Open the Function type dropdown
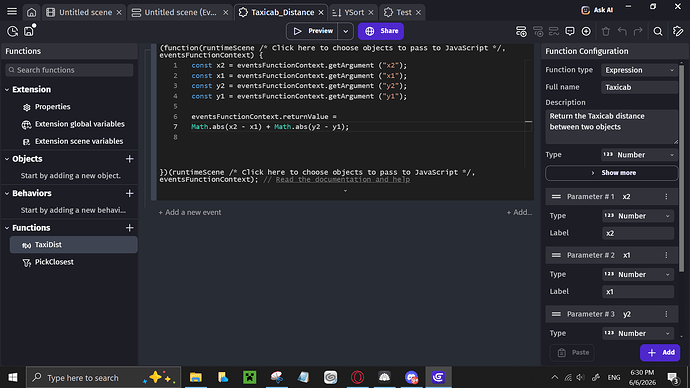Image resolution: width=690 pixels, height=388 pixels. tap(639, 70)
